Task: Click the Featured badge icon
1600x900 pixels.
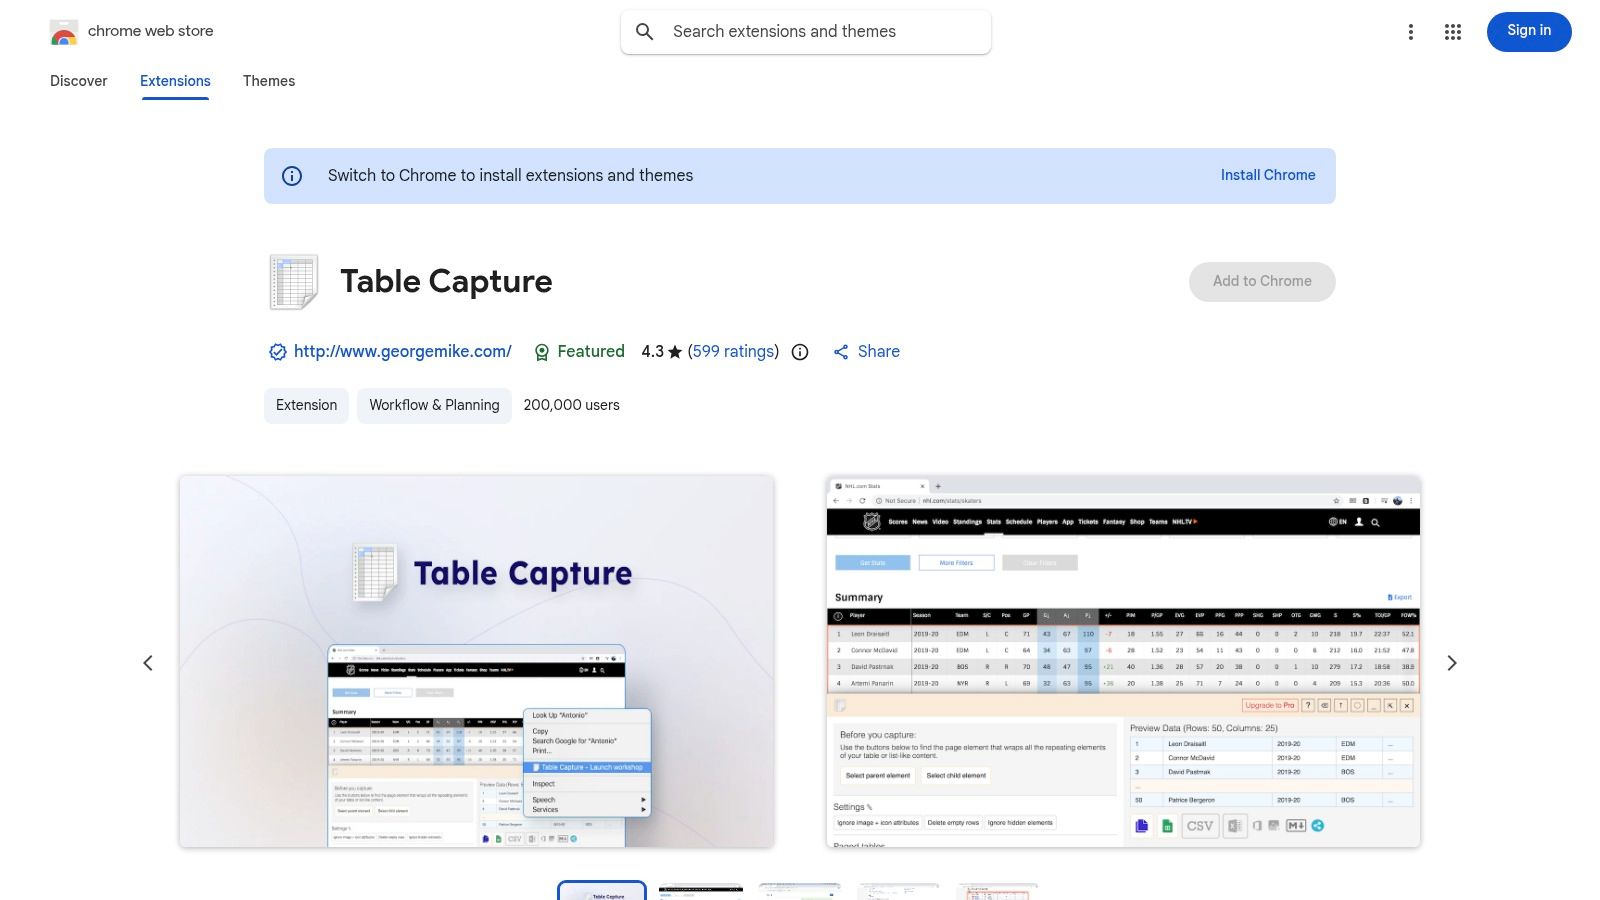Action: pyautogui.click(x=542, y=352)
